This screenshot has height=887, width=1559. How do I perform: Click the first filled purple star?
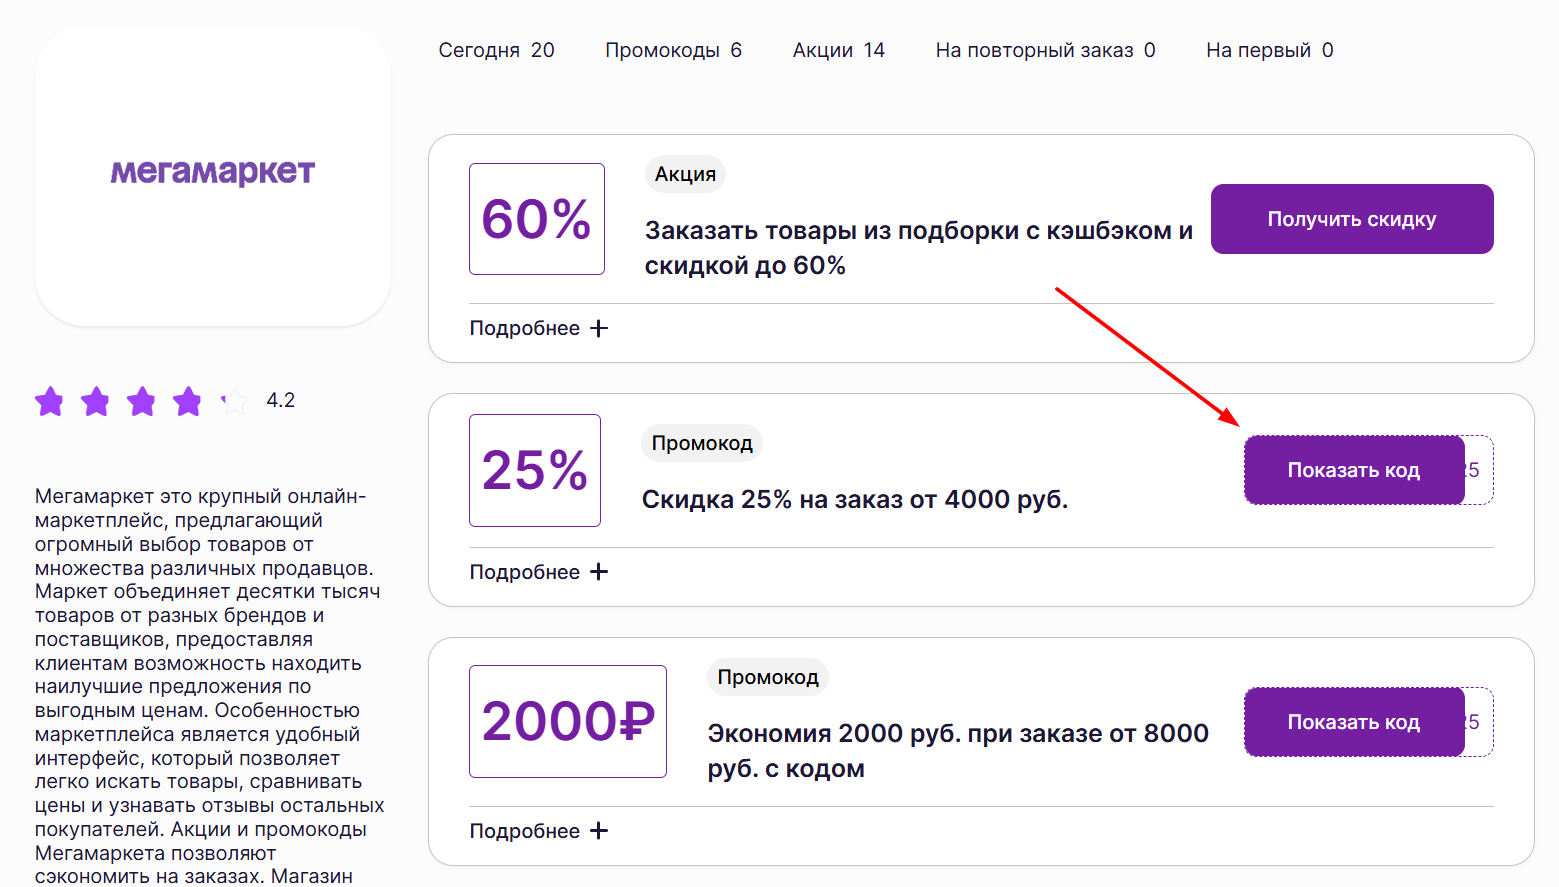[50, 401]
